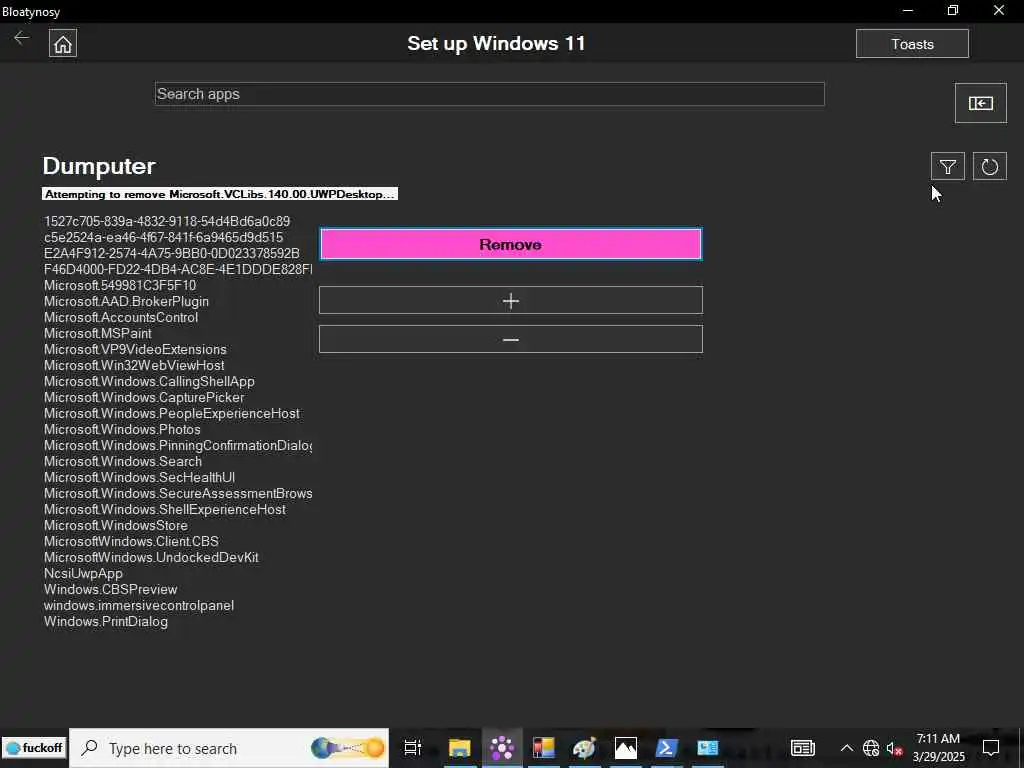Select MicrosoftWindows.Client.CBS
This screenshot has width=1024, height=768.
pos(131,541)
